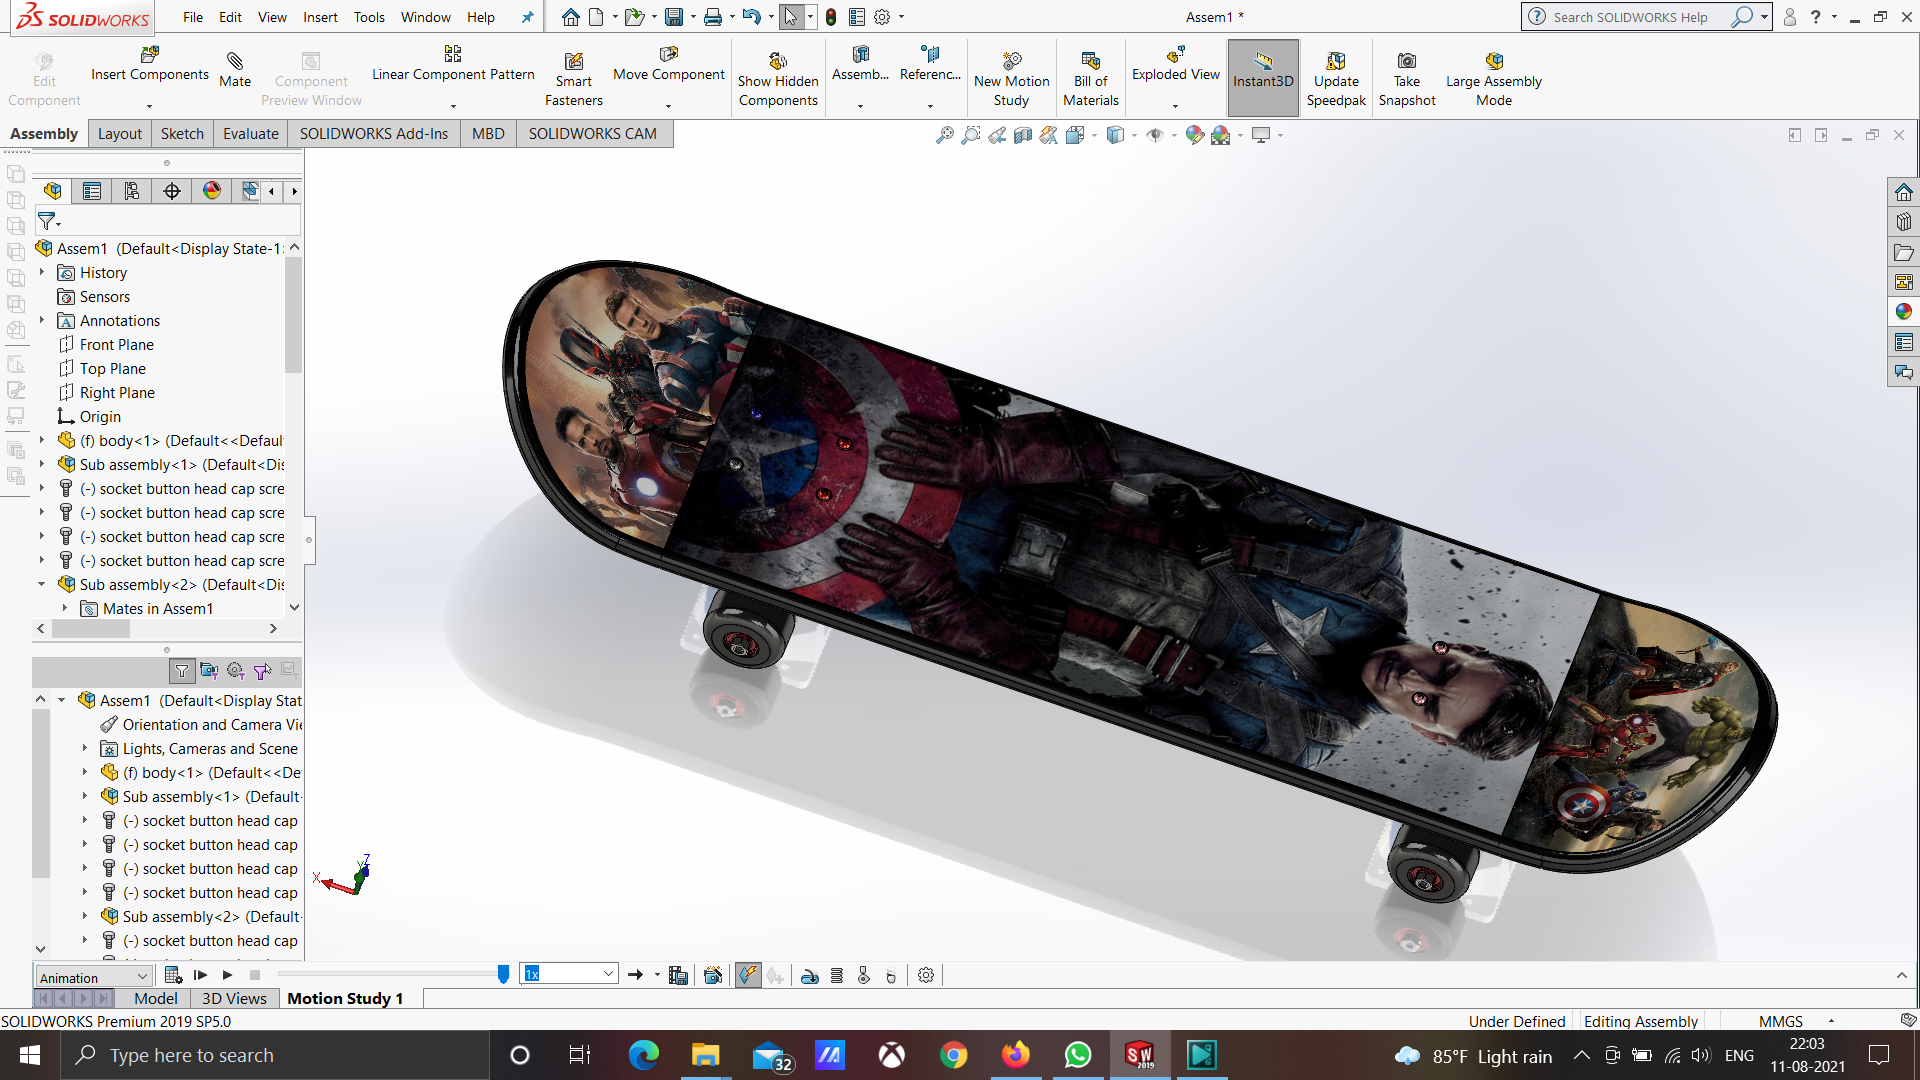The image size is (1920, 1080).
Task: Click the Spring icon in motion toolbar
Action: (837, 975)
